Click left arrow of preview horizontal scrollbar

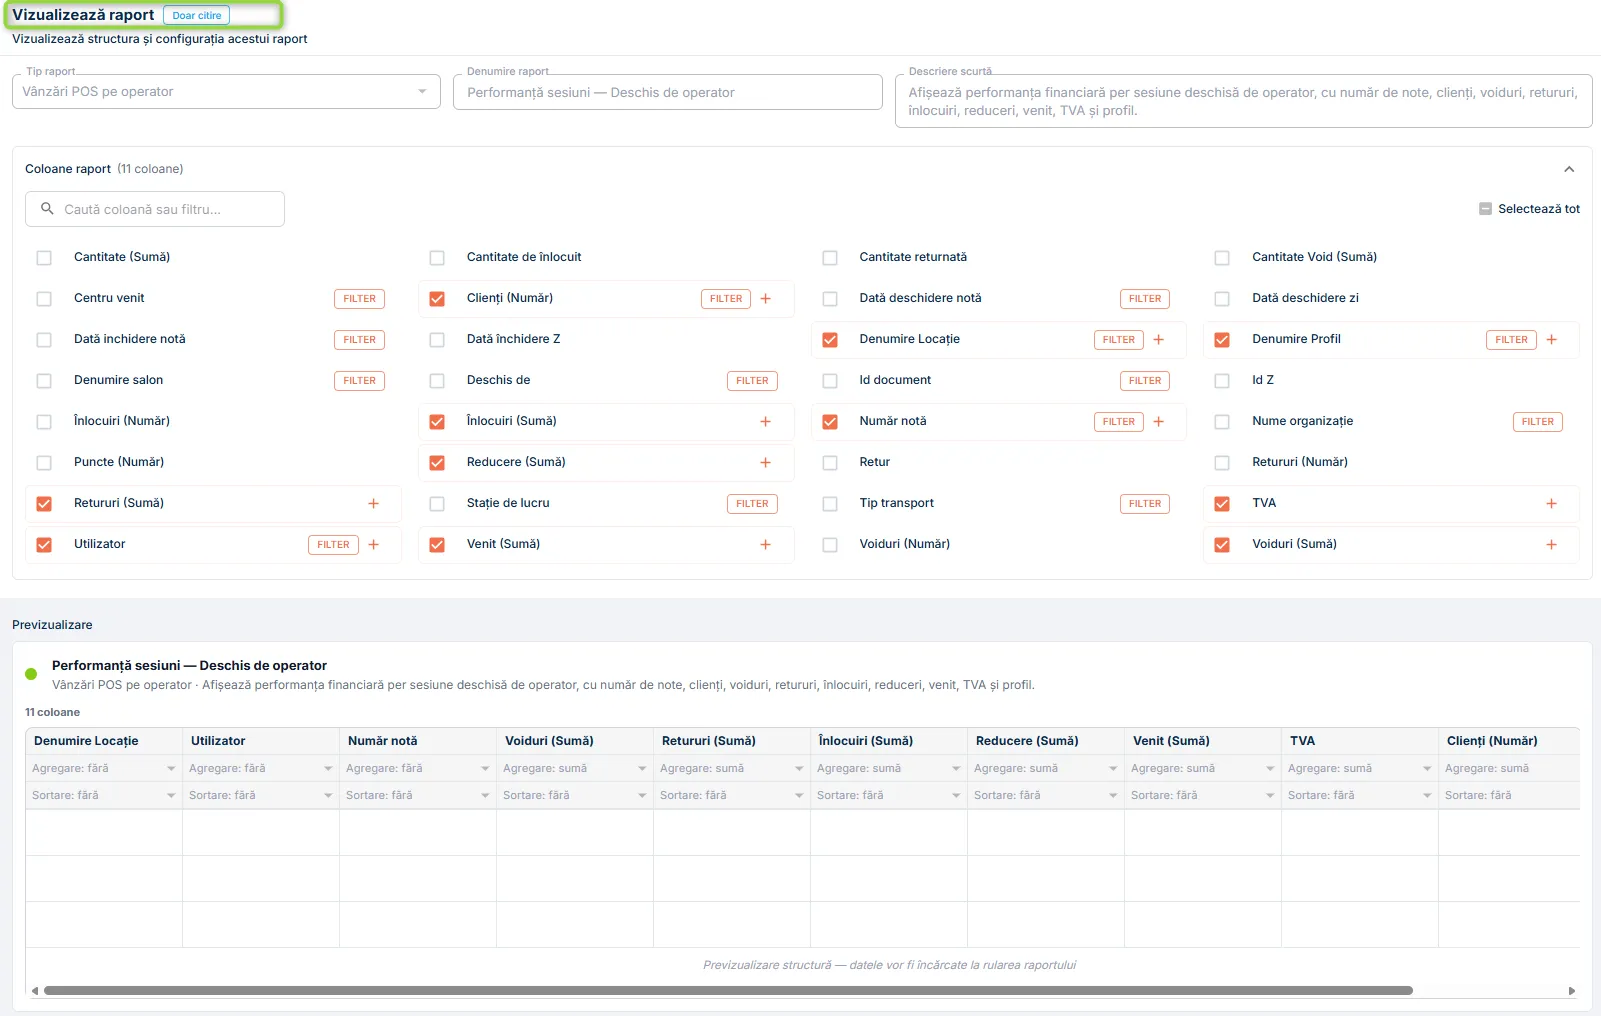click(x=35, y=991)
